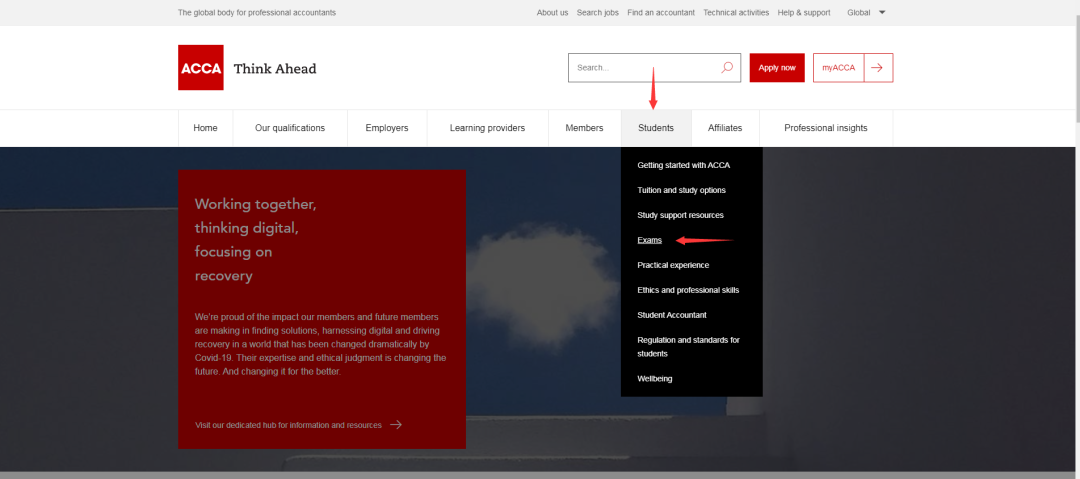The height and width of the screenshot is (479, 1080).
Task: Click the search magnifier icon
Action: pyautogui.click(x=727, y=68)
